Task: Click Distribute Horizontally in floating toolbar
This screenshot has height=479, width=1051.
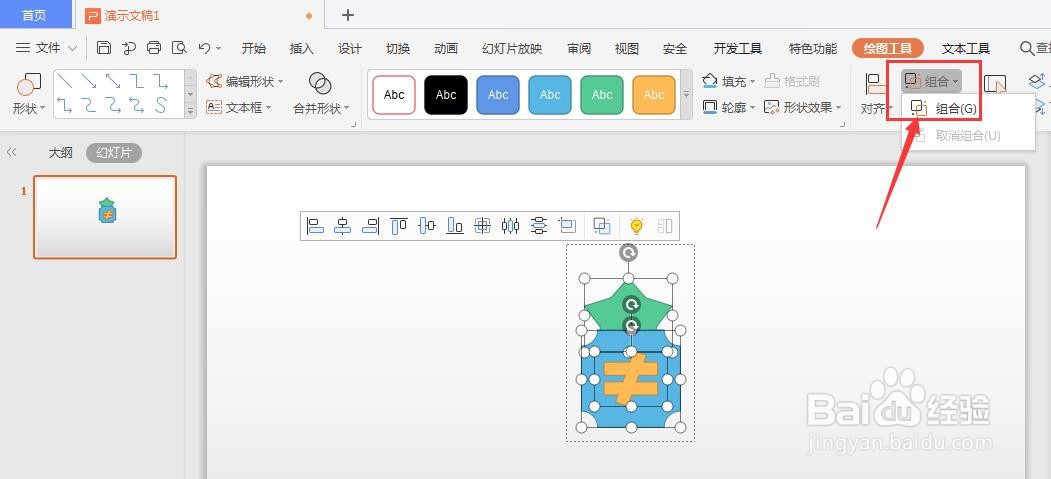Action: coord(511,226)
